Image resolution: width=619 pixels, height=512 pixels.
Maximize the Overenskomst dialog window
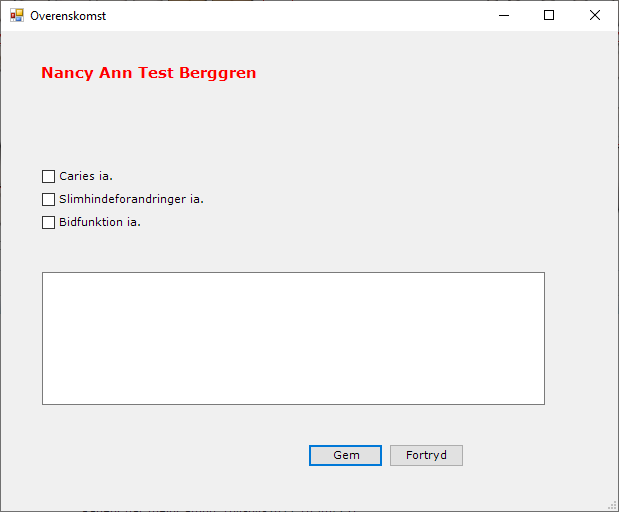pos(549,15)
